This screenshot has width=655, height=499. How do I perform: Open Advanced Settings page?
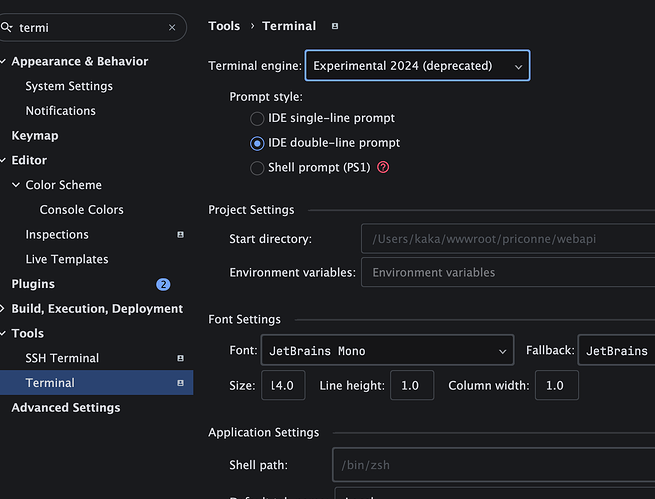tap(66, 408)
